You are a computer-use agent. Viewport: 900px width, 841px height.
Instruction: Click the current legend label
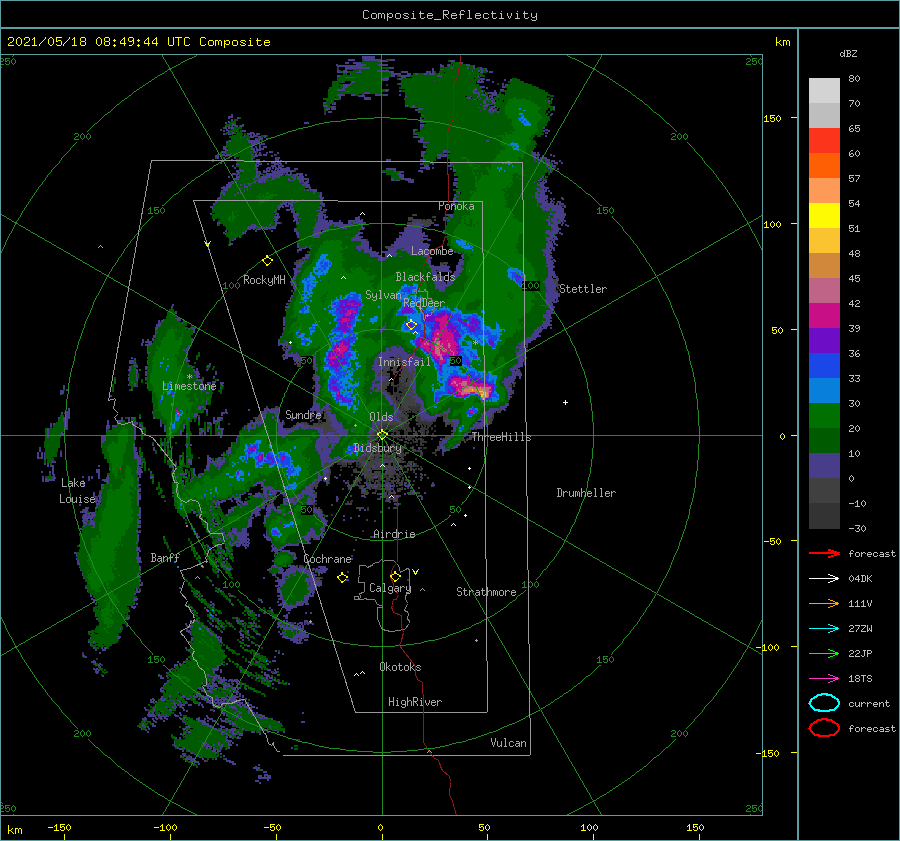point(869,703)
